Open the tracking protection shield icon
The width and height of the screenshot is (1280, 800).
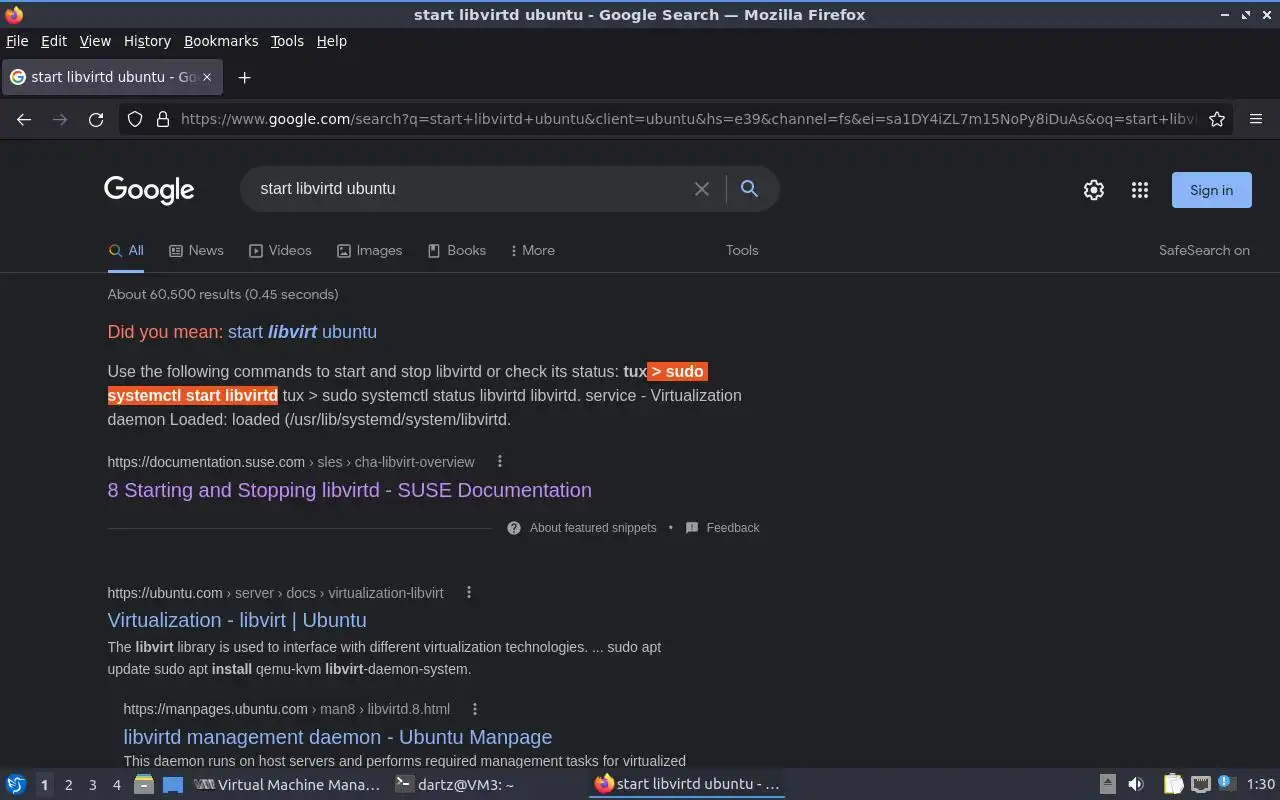point(135,119)
